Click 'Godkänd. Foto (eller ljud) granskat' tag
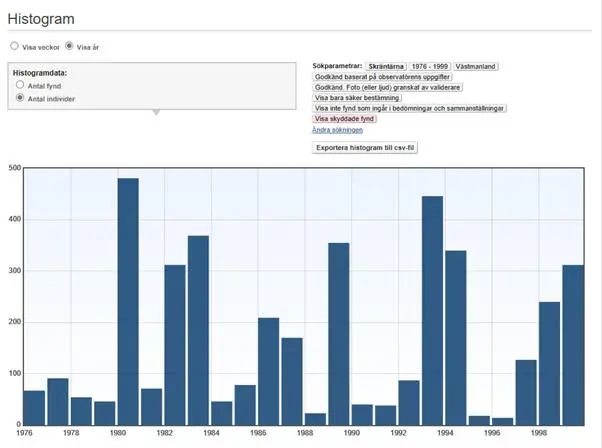 click(387, 88)
